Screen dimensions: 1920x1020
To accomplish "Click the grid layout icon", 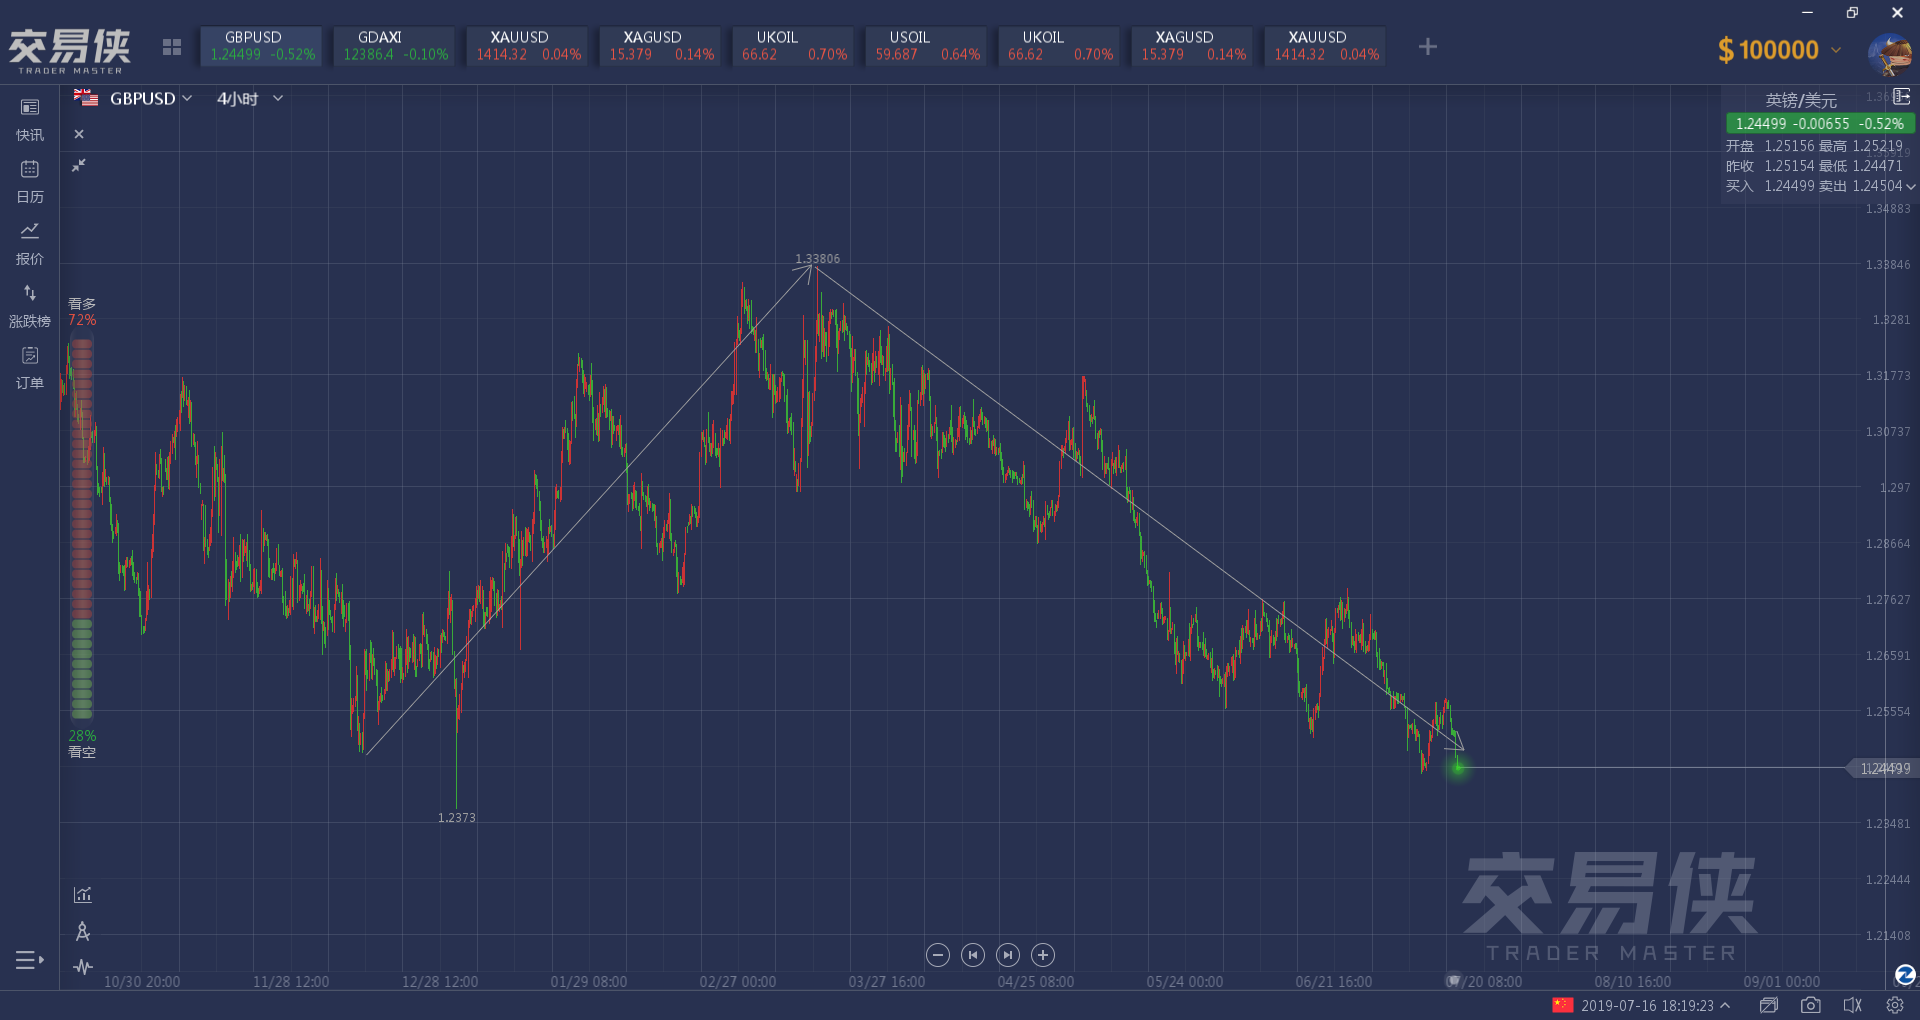I will [x=172, y=47].
